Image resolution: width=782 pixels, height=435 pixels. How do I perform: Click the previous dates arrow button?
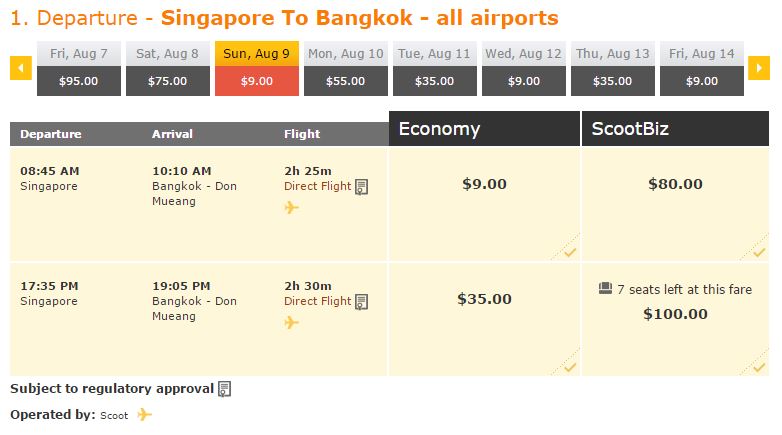coord(21,68)
